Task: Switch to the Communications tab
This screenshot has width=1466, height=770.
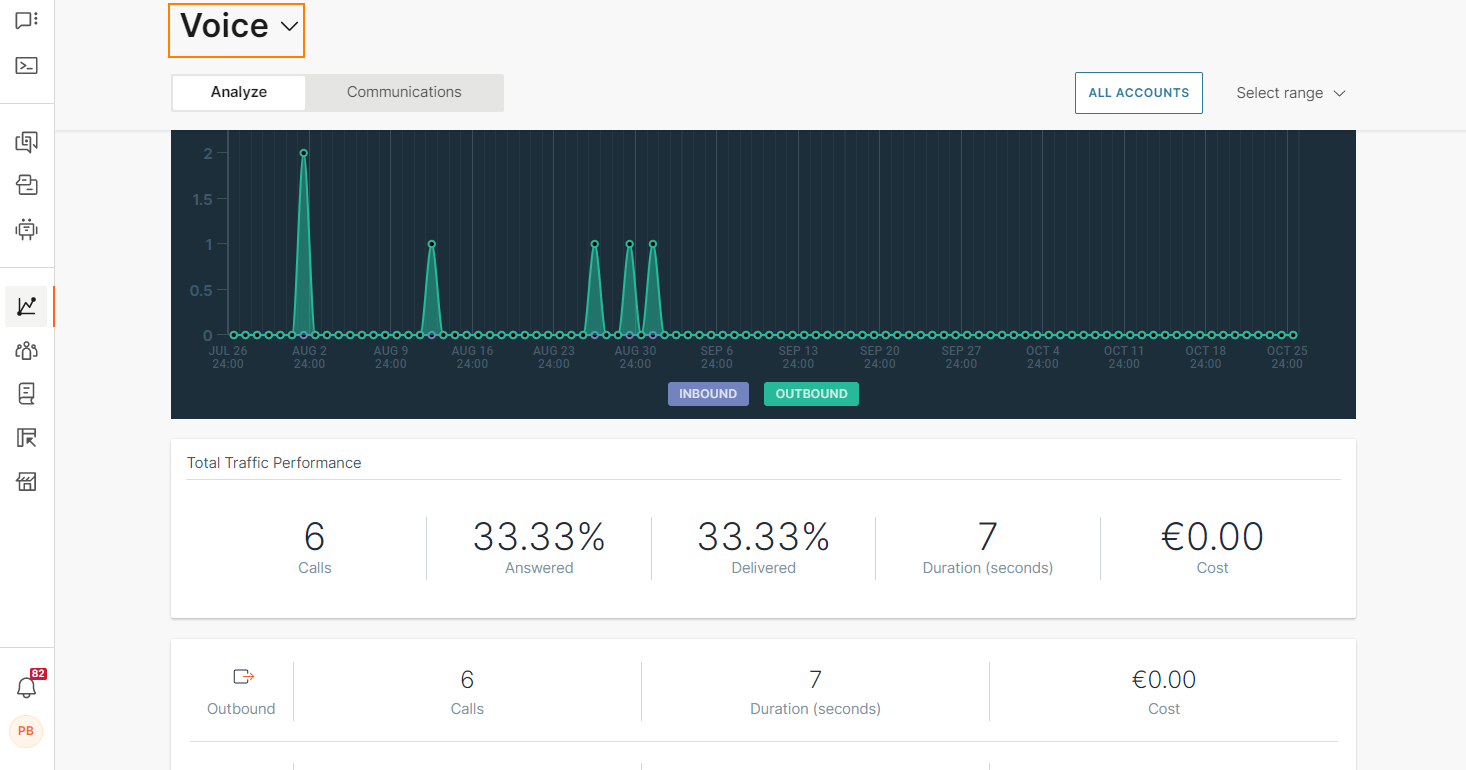Action: coord(404,92)
